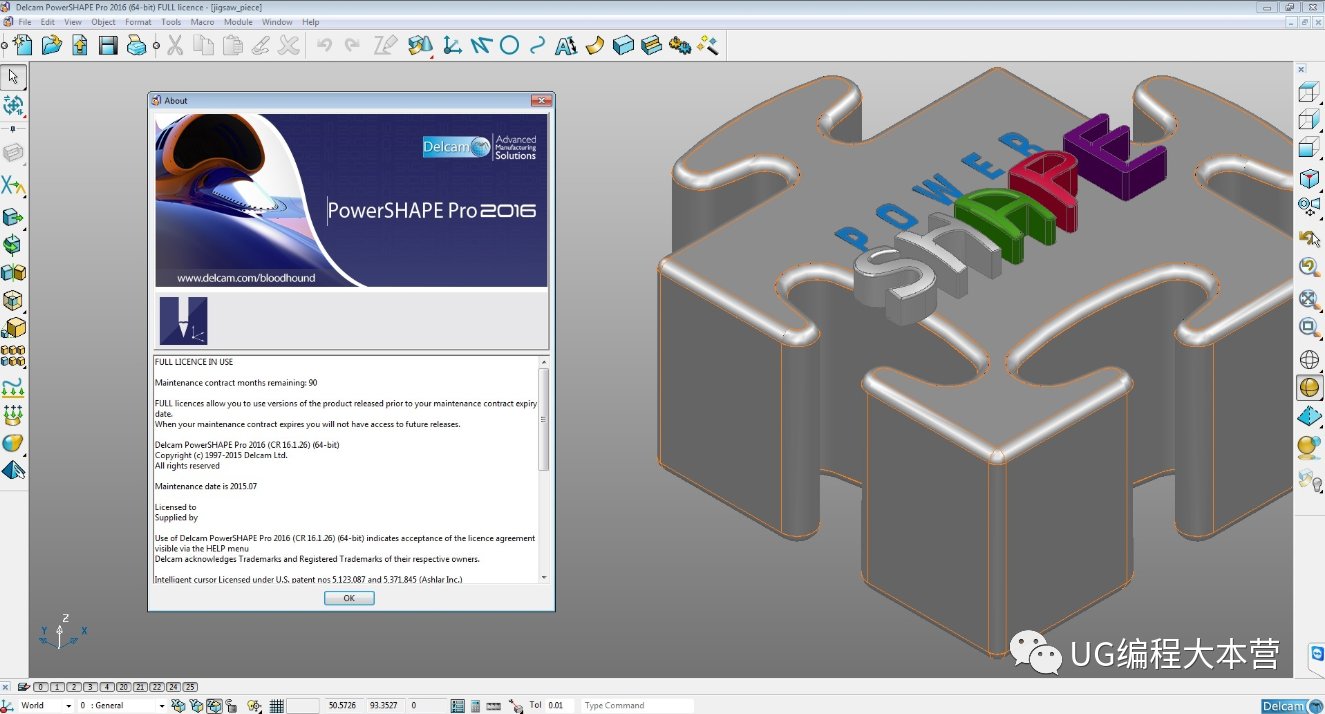
Task: Toggle level 3 button
Action: point(90,687)
